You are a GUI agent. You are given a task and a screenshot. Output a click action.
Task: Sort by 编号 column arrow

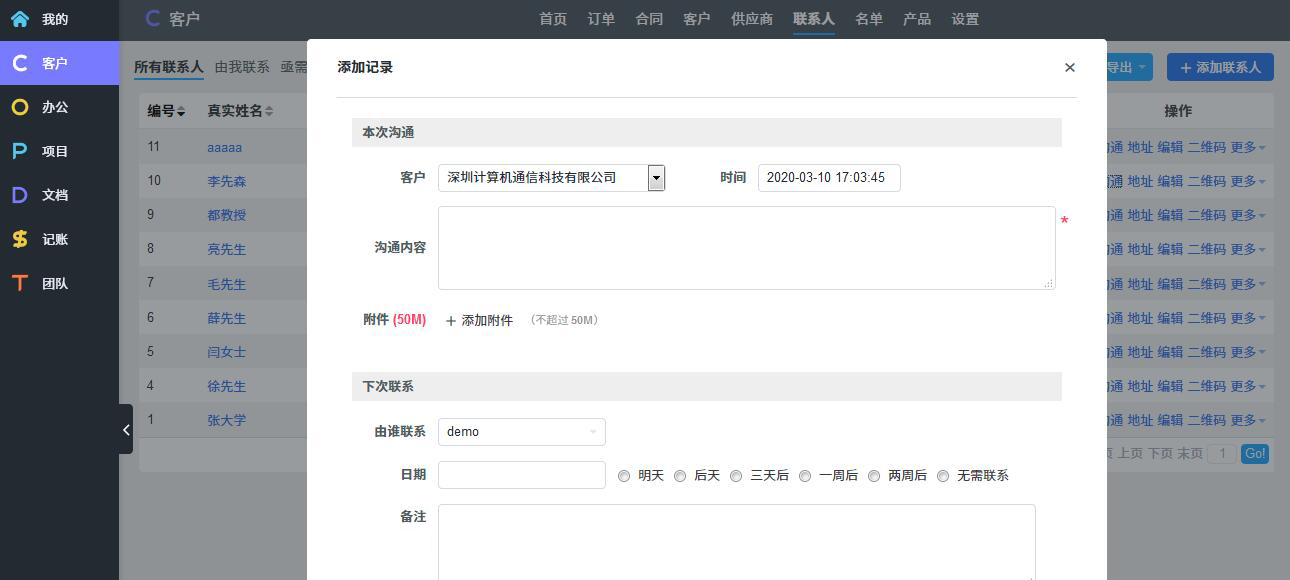(x=181, y=112)
